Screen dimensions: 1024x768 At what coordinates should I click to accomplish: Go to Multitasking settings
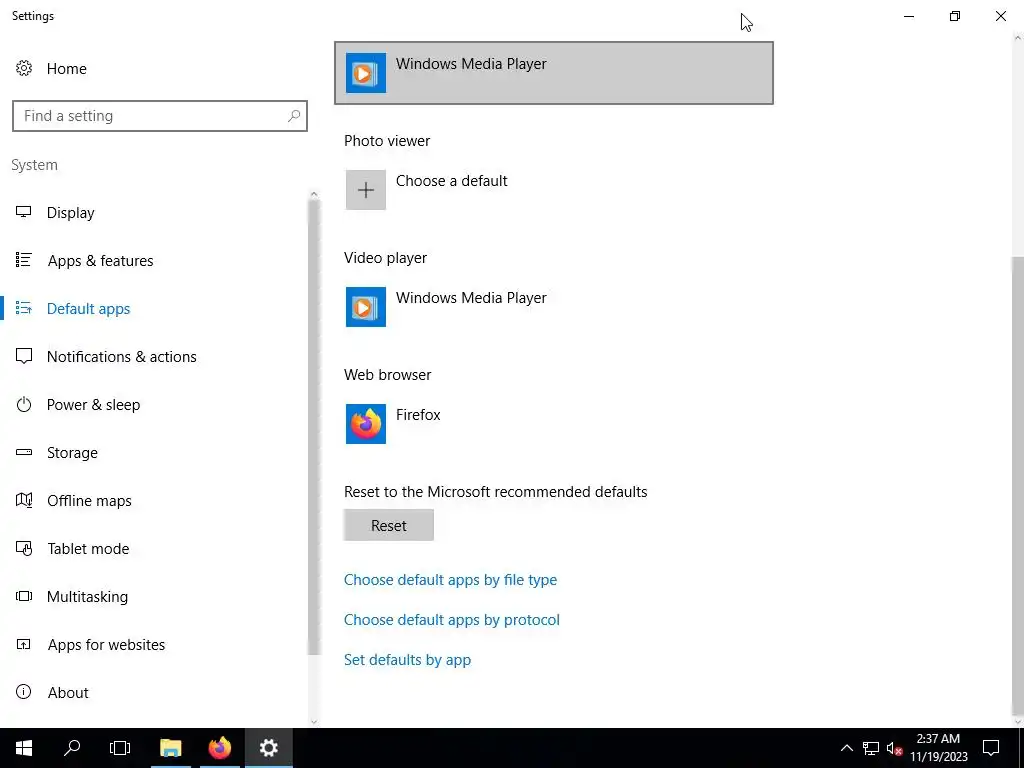(87, 597)
